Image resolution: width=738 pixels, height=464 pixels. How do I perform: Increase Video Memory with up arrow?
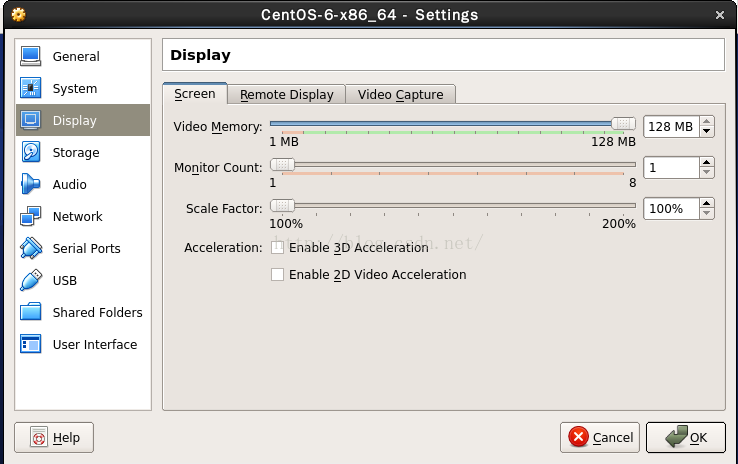click(x=706, y=121)
